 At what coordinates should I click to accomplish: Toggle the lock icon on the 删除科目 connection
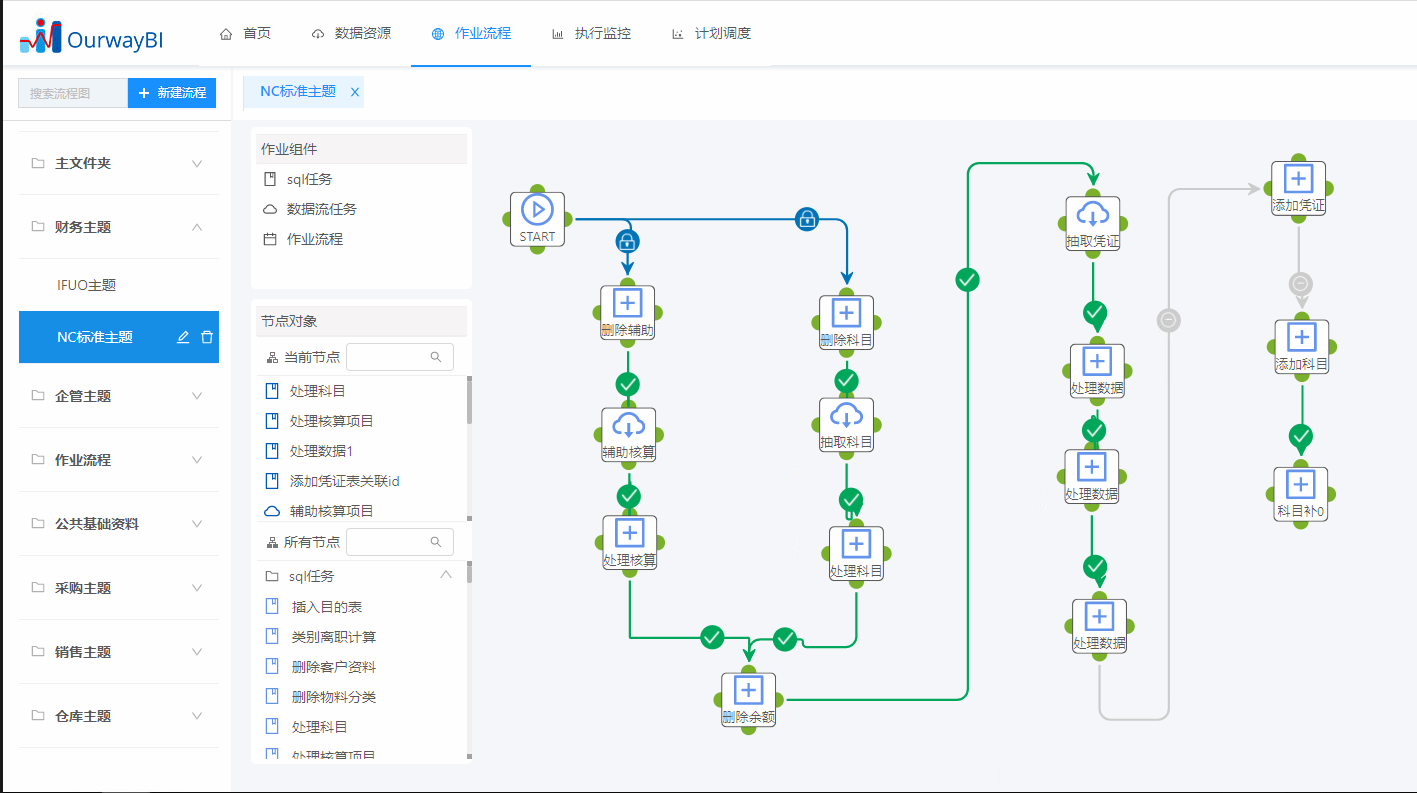807,219
